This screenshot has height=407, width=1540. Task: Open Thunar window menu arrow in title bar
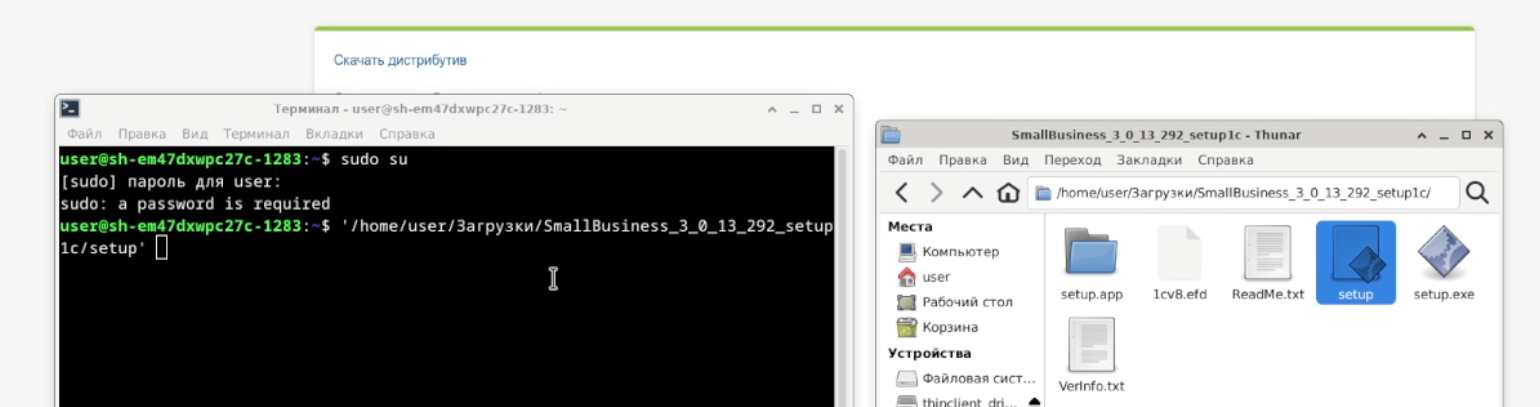click(x=1422, y=135)
